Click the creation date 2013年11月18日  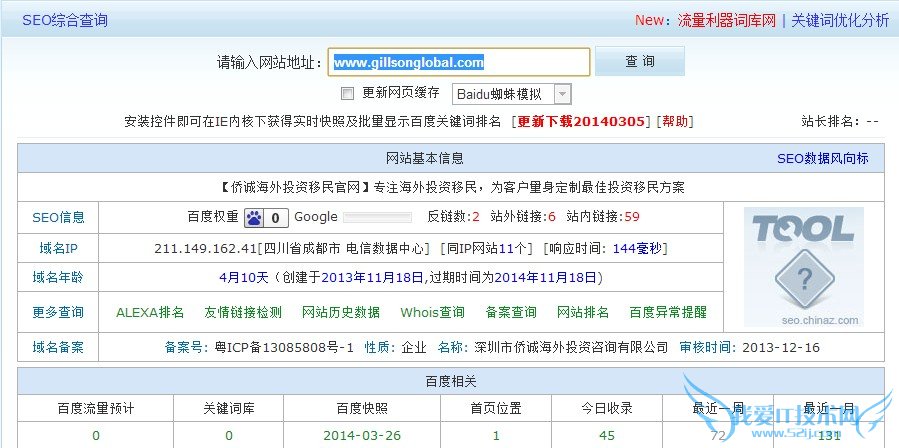[x=372, y=278]
